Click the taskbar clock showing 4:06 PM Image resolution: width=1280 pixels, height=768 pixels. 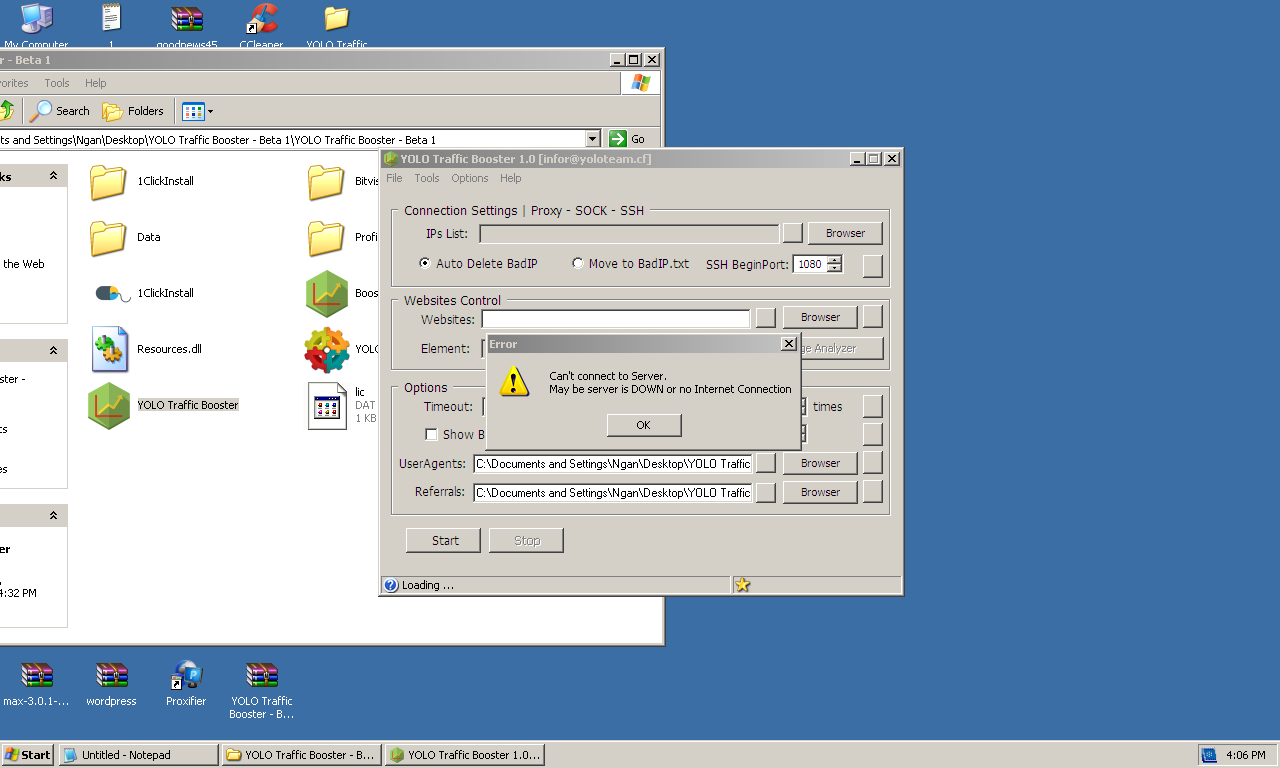[1246, 755]
